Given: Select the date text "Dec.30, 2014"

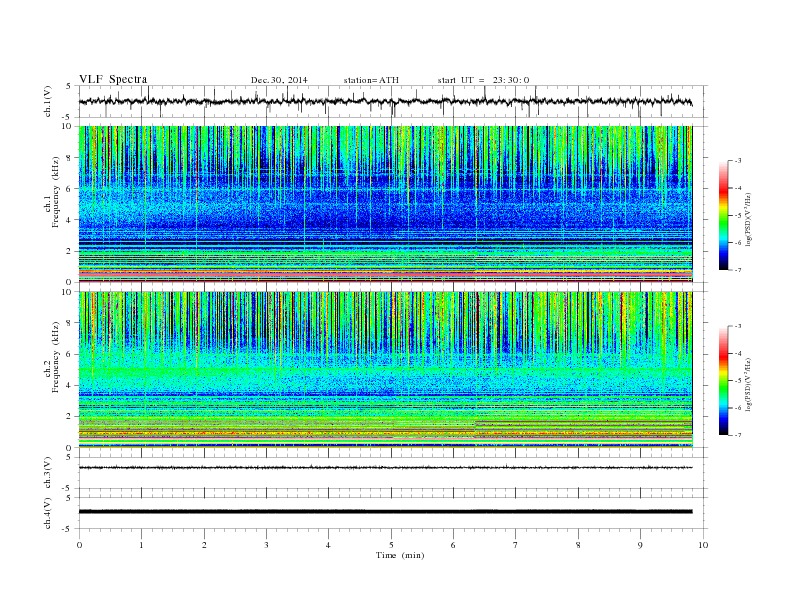Looking at the screenshot, I should [x=279, y=80].
